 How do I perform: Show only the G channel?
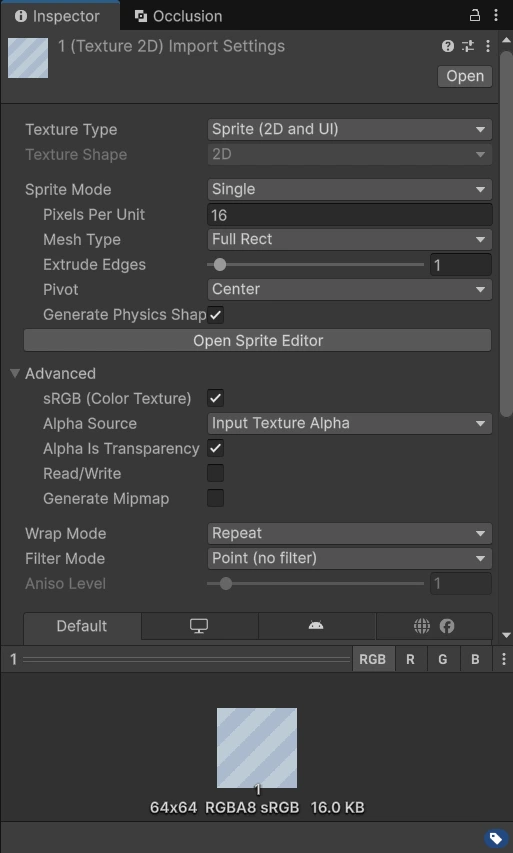443,659
